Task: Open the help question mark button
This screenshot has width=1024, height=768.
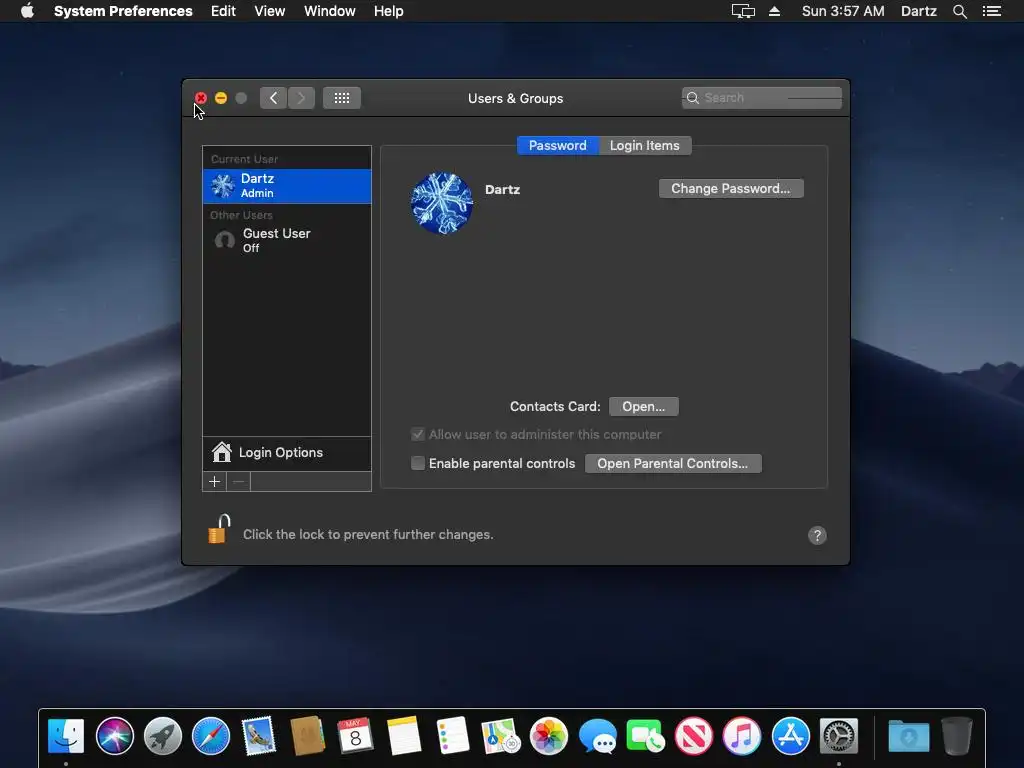Action: [x=817, y=536]
